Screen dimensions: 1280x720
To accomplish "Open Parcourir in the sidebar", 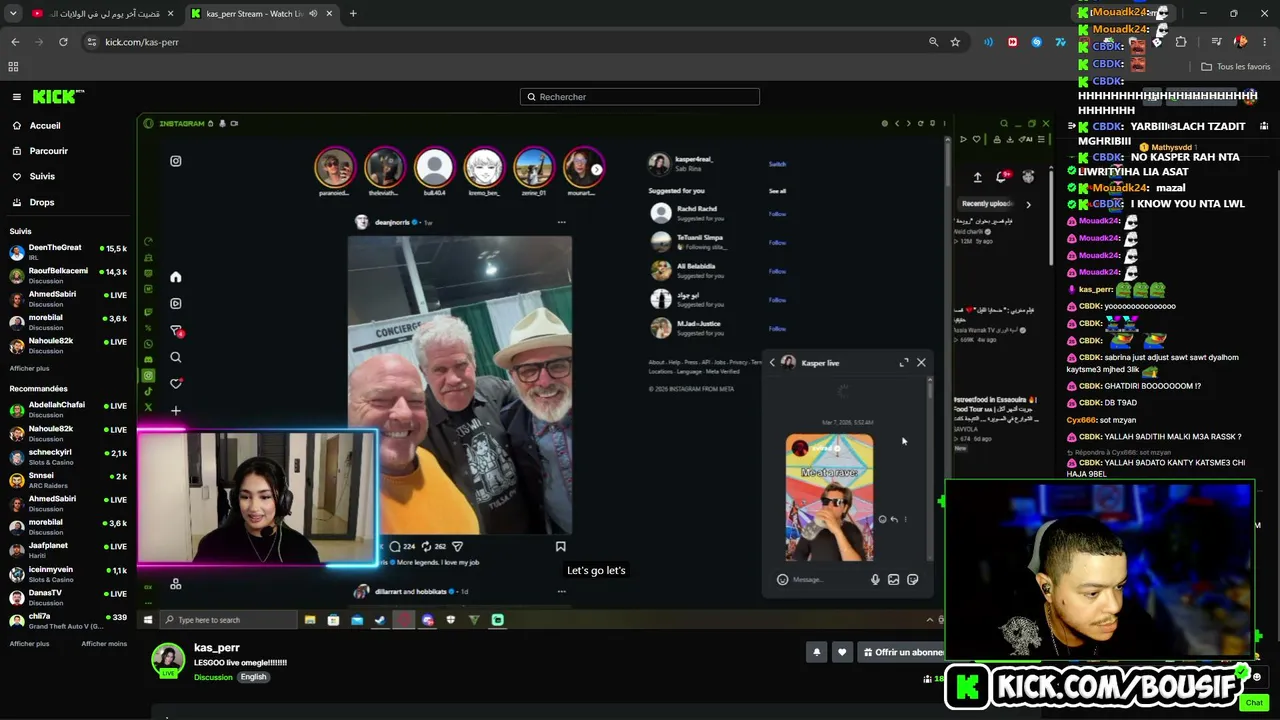I will [x=49, y=151].
